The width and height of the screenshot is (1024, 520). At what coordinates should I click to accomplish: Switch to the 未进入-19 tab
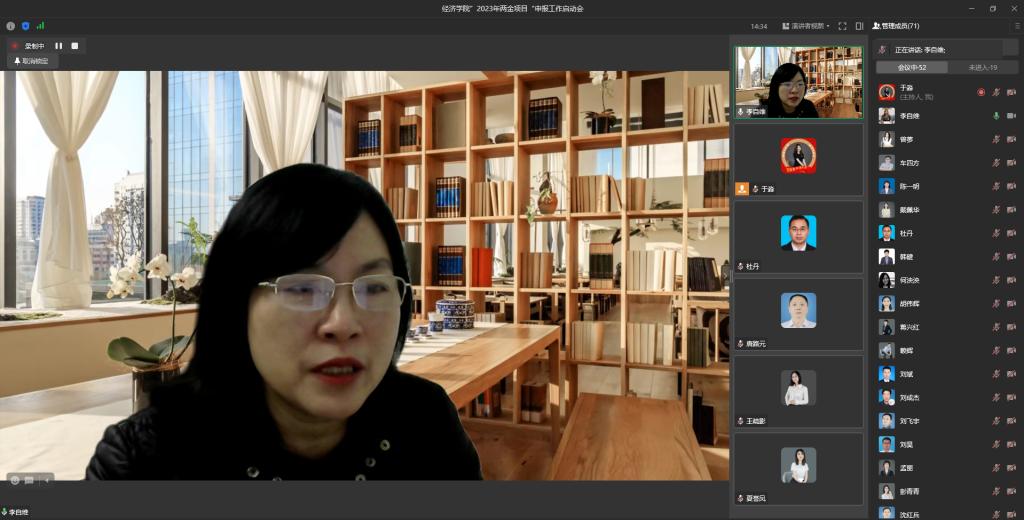[x=983, y=67]
